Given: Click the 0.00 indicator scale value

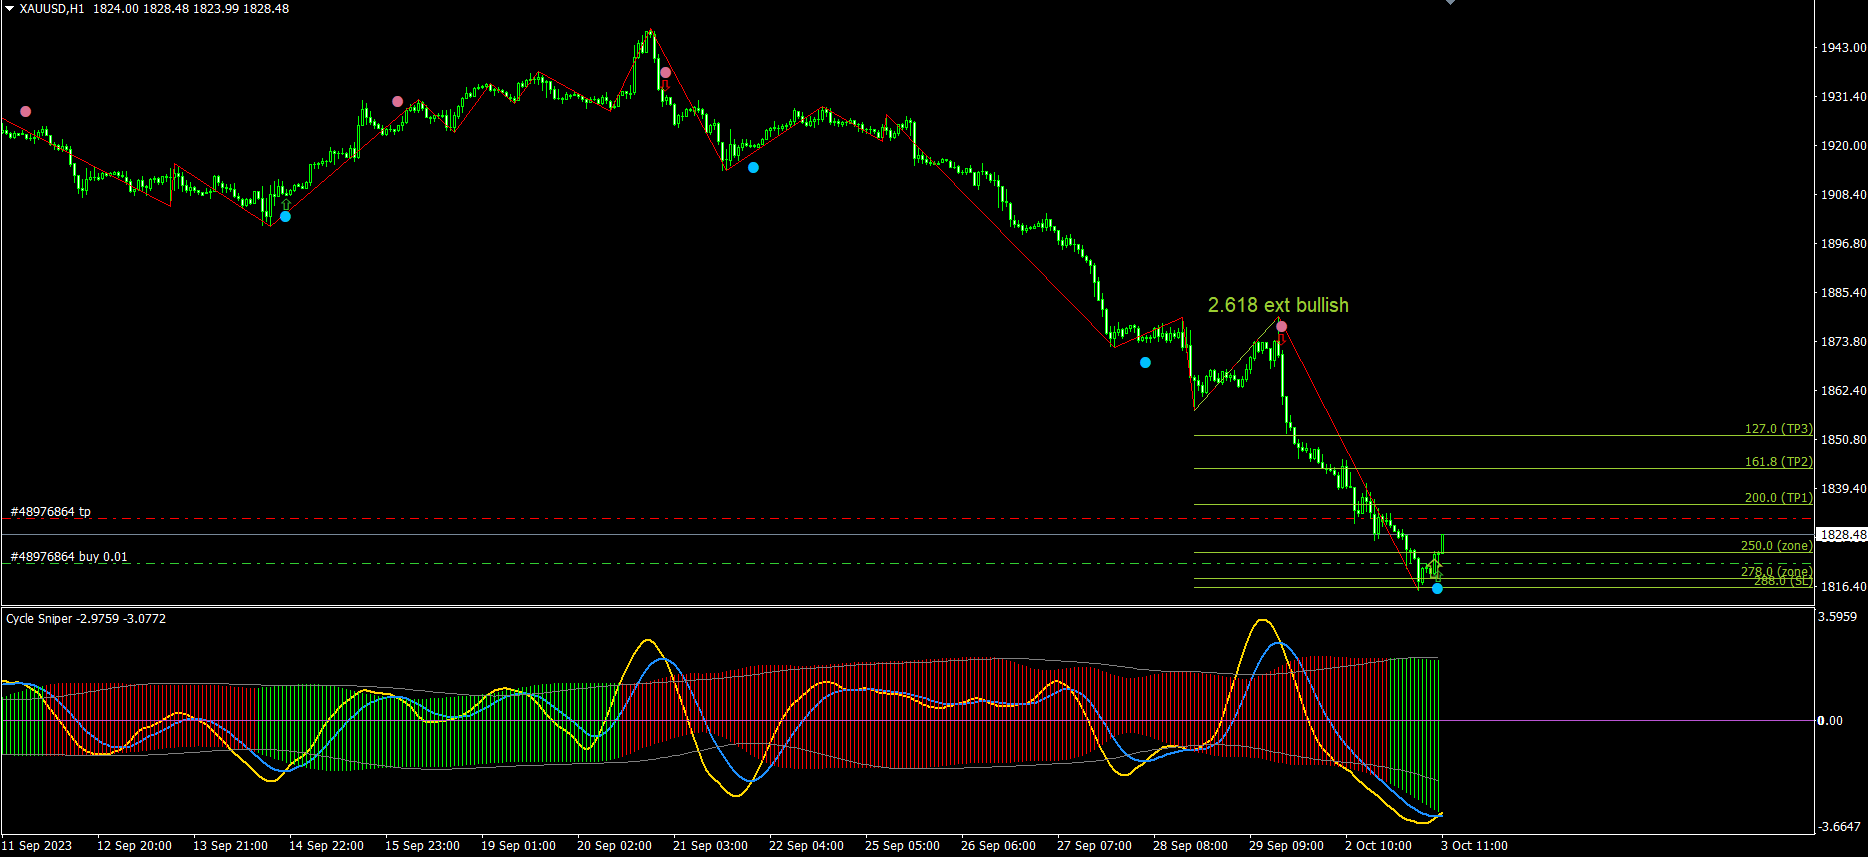Looking at the screenshot, I should (1830, 721).
